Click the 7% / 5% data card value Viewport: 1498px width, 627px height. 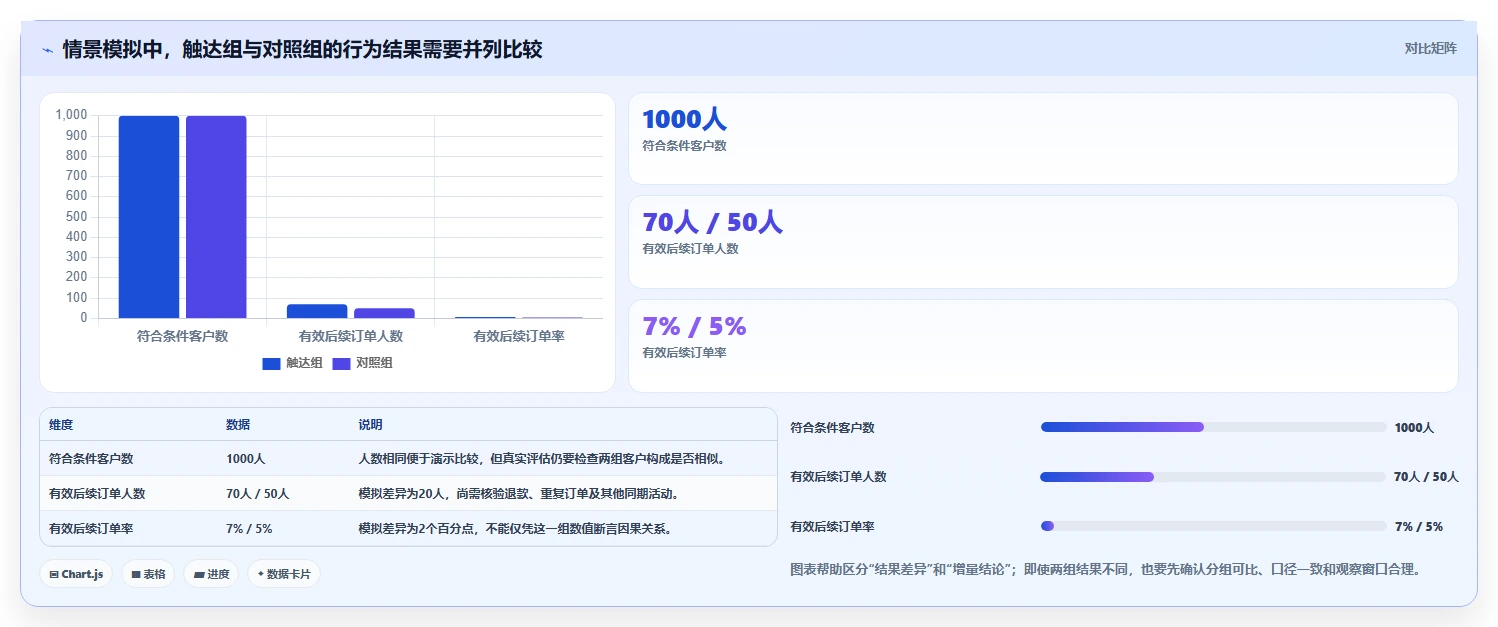[694, 326]
